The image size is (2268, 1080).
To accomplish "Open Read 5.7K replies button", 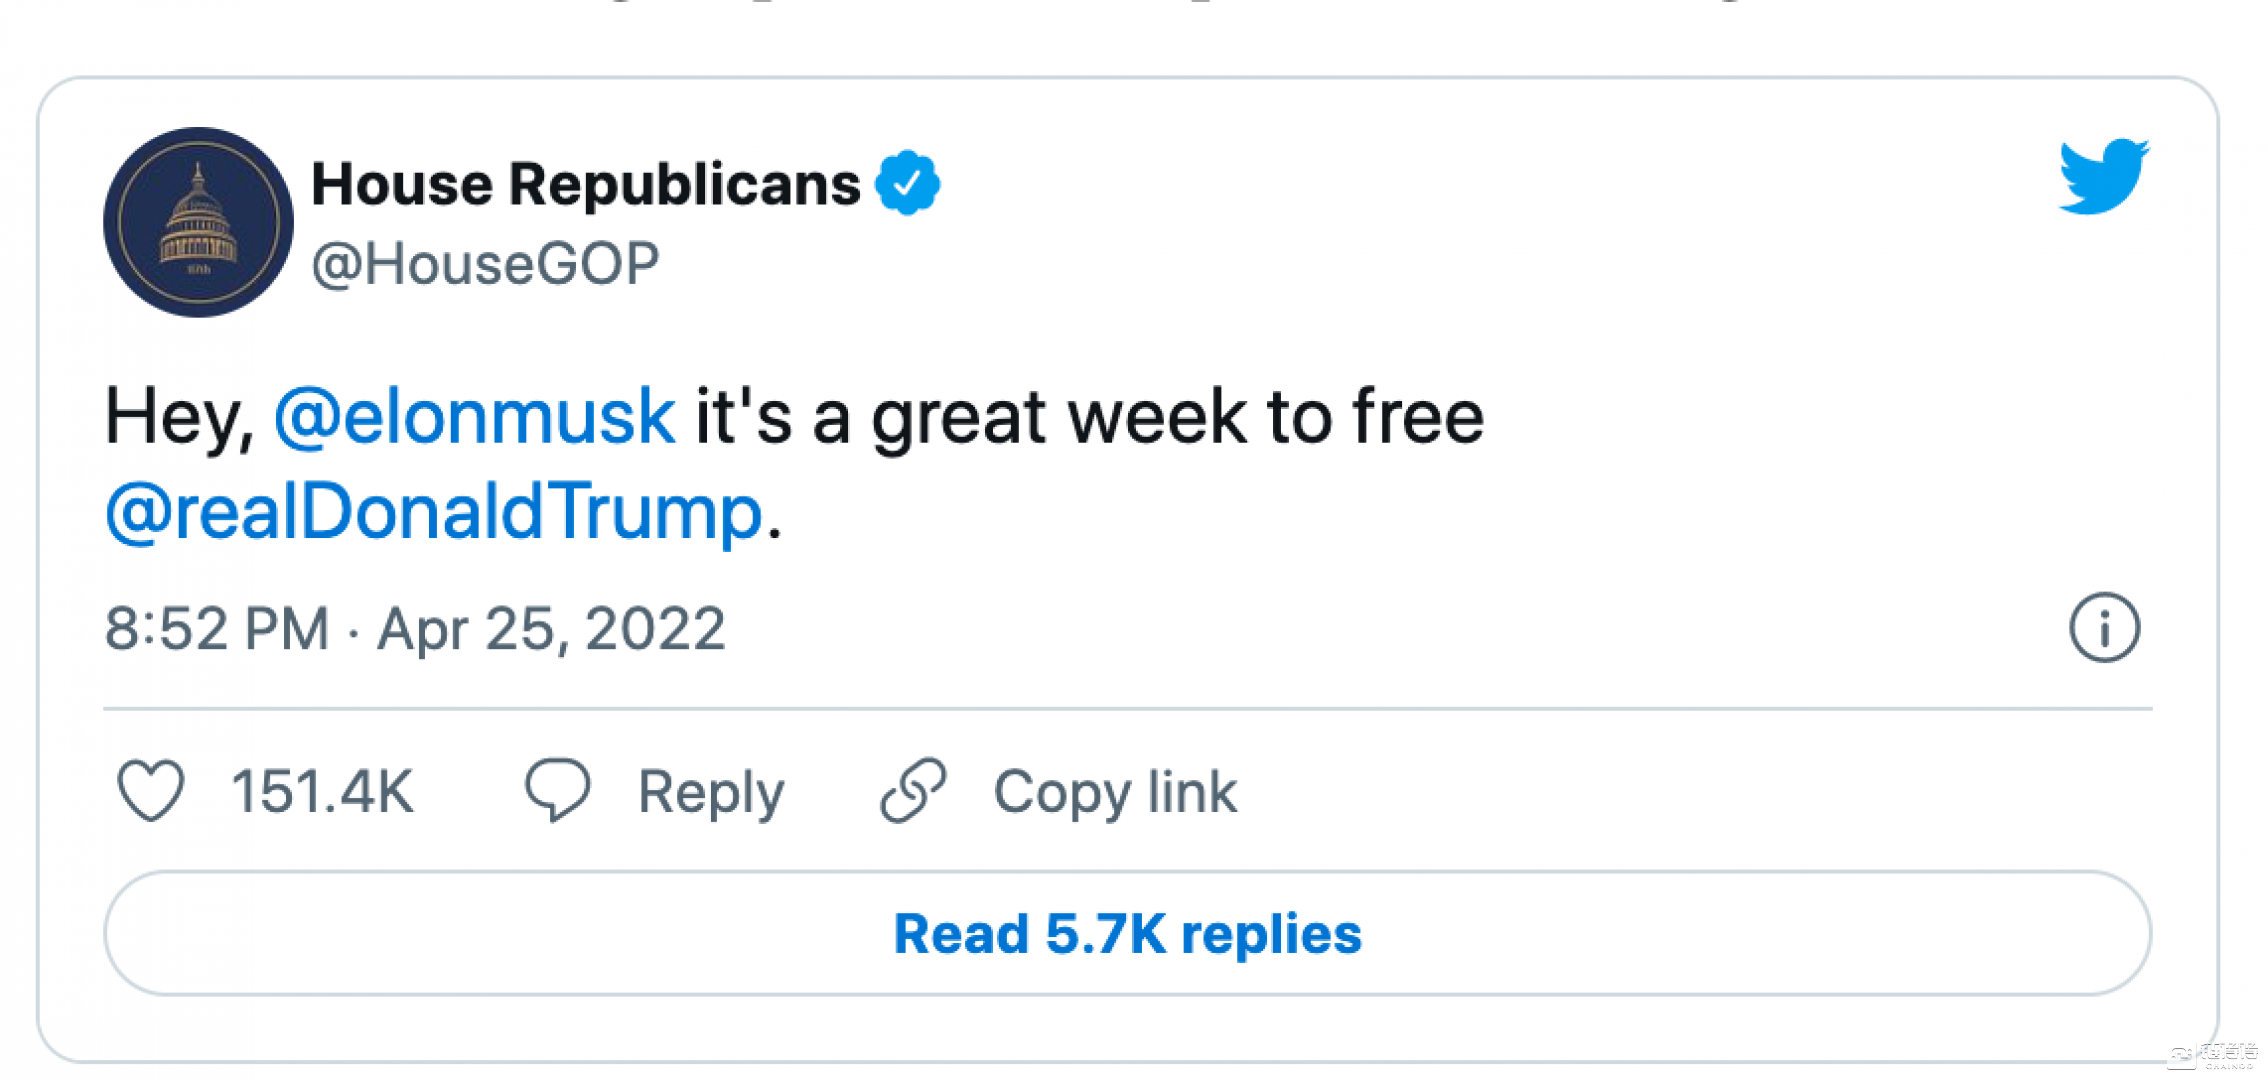I will point(1127,934).
